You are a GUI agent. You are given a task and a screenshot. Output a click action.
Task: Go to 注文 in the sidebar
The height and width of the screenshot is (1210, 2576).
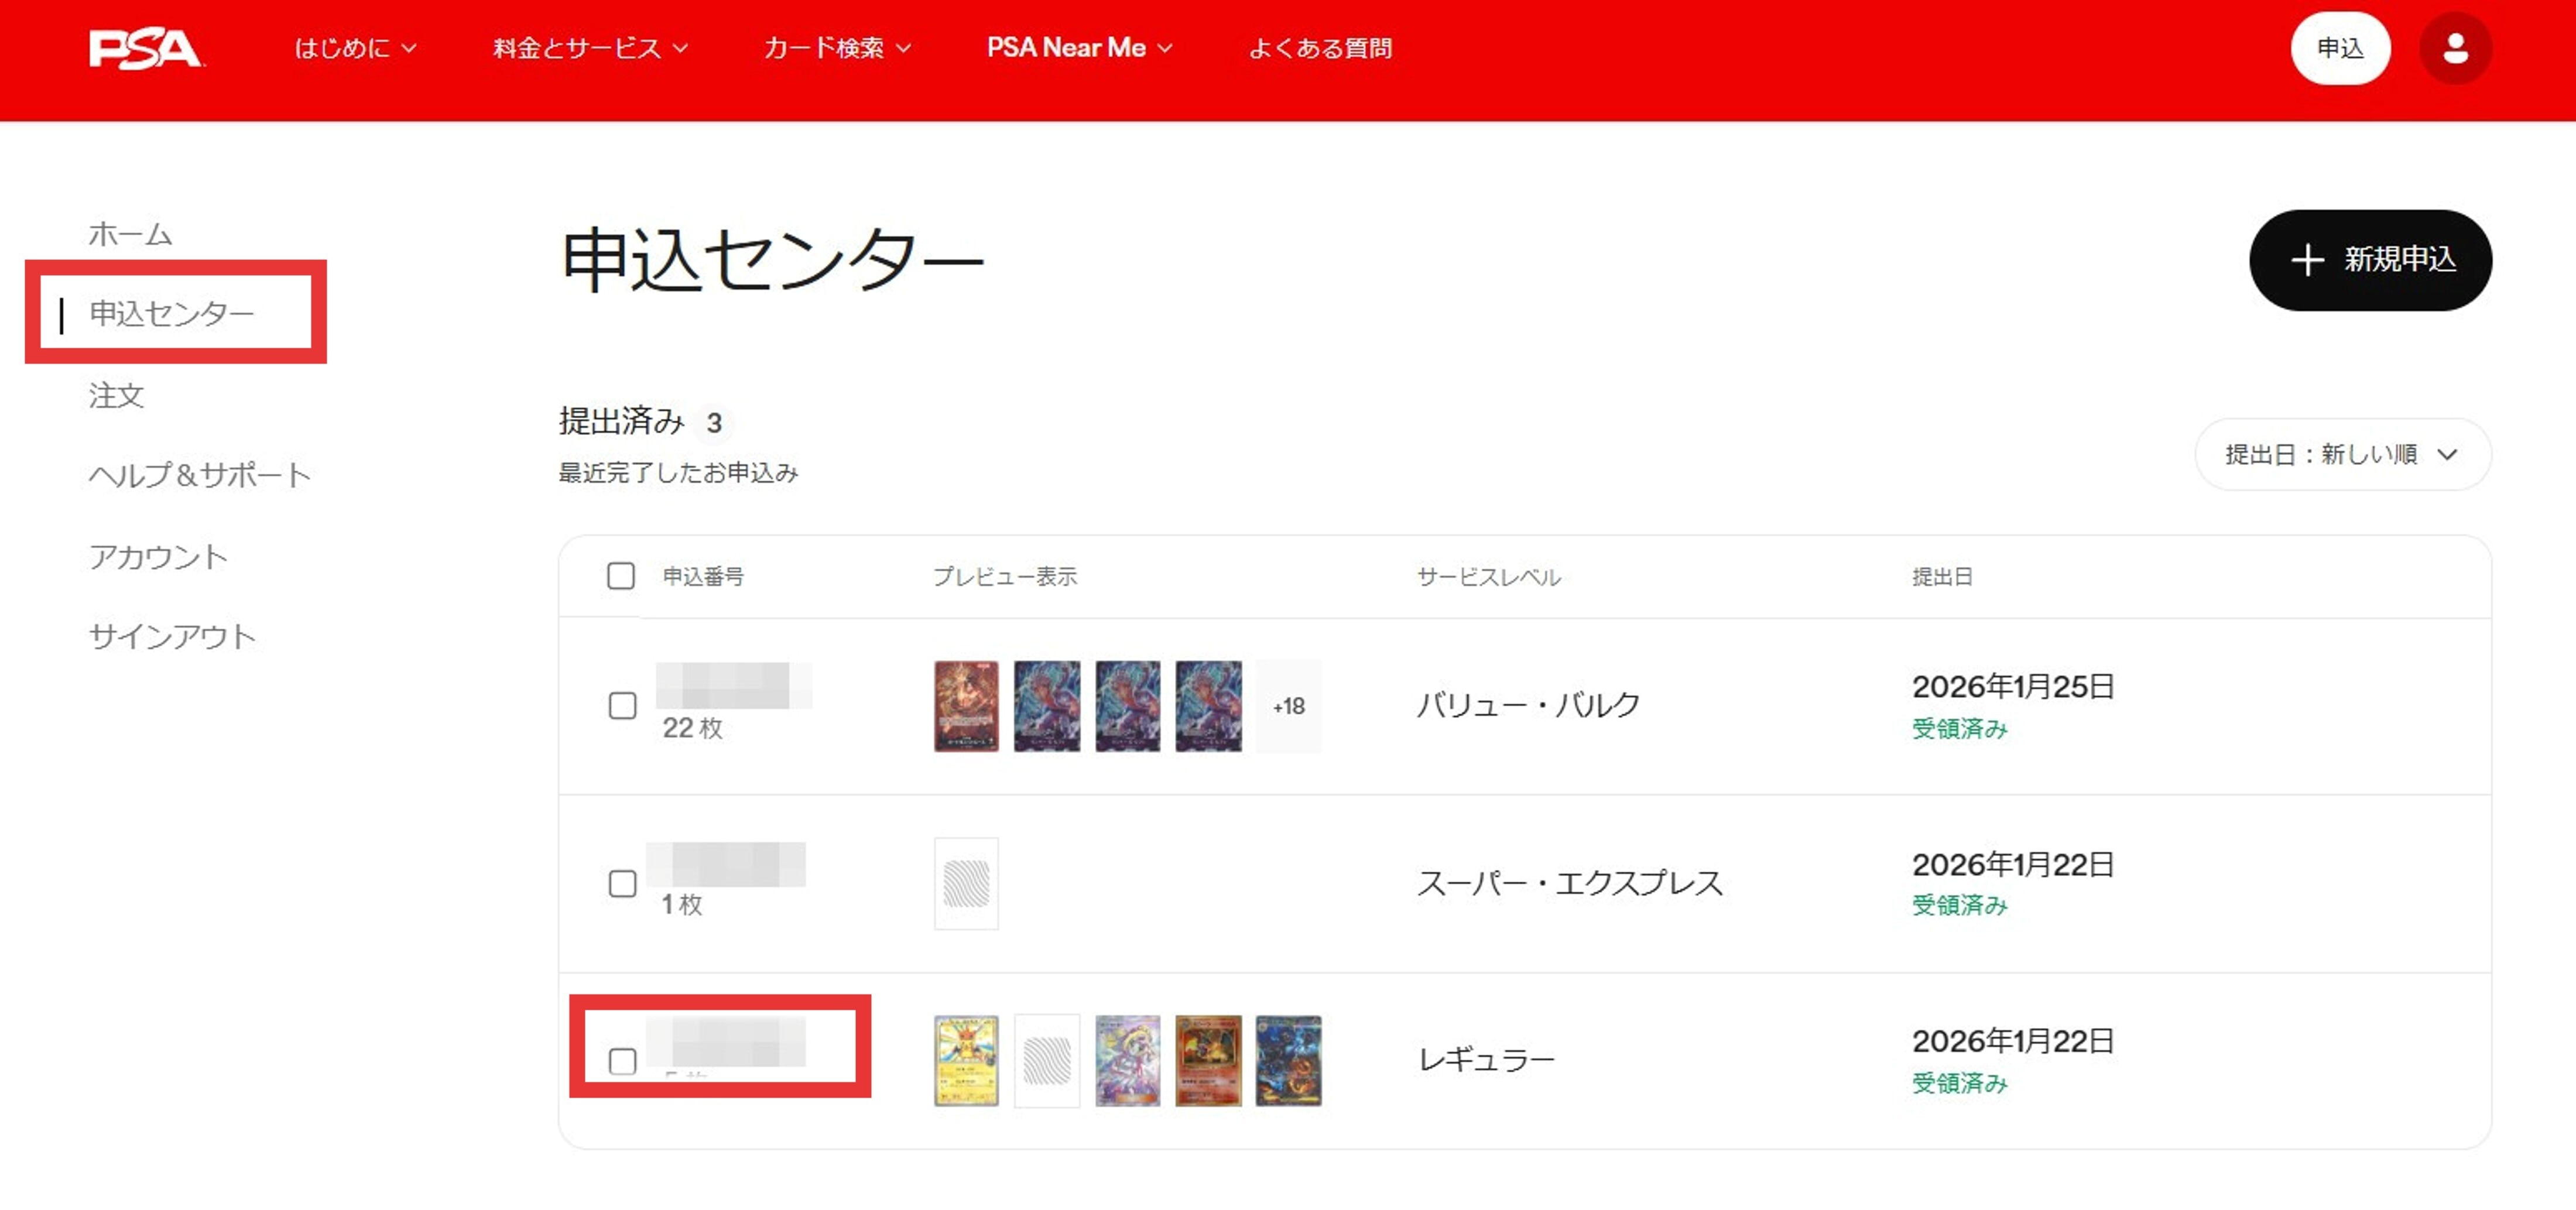[117, 396]
